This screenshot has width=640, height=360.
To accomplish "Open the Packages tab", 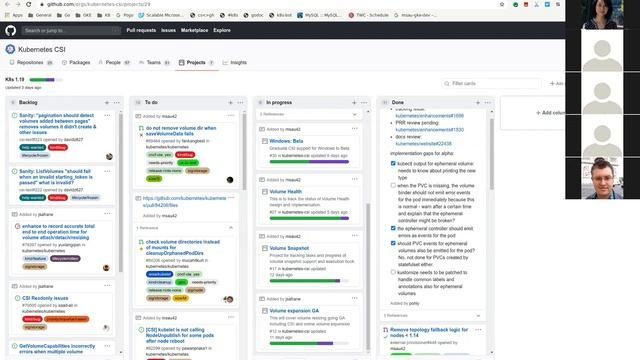I will click(x=76, y=62).
